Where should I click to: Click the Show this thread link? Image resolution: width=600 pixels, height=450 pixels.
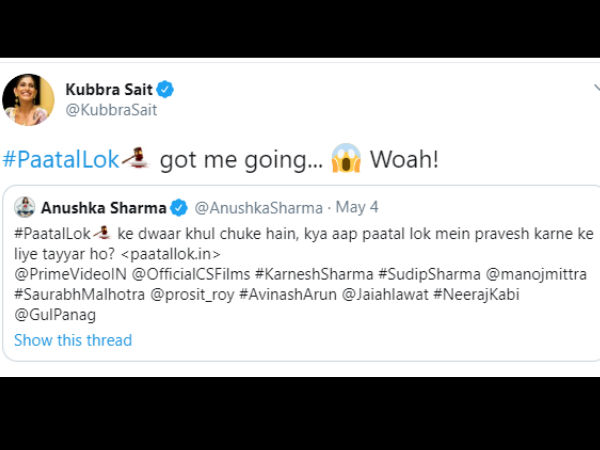point(73,340)
